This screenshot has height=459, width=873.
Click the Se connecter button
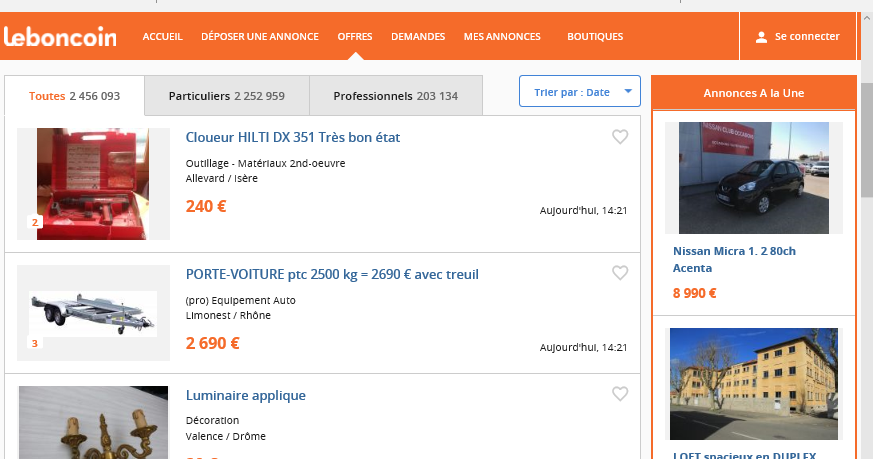click(797, 37)
